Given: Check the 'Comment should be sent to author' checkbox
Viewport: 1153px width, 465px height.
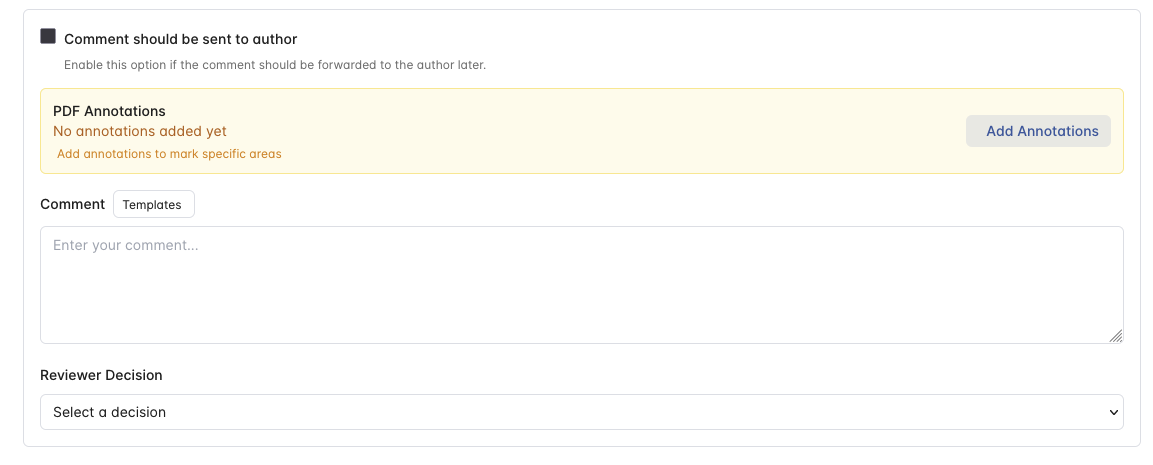Looking at the screenshot, I should (48, 37).
